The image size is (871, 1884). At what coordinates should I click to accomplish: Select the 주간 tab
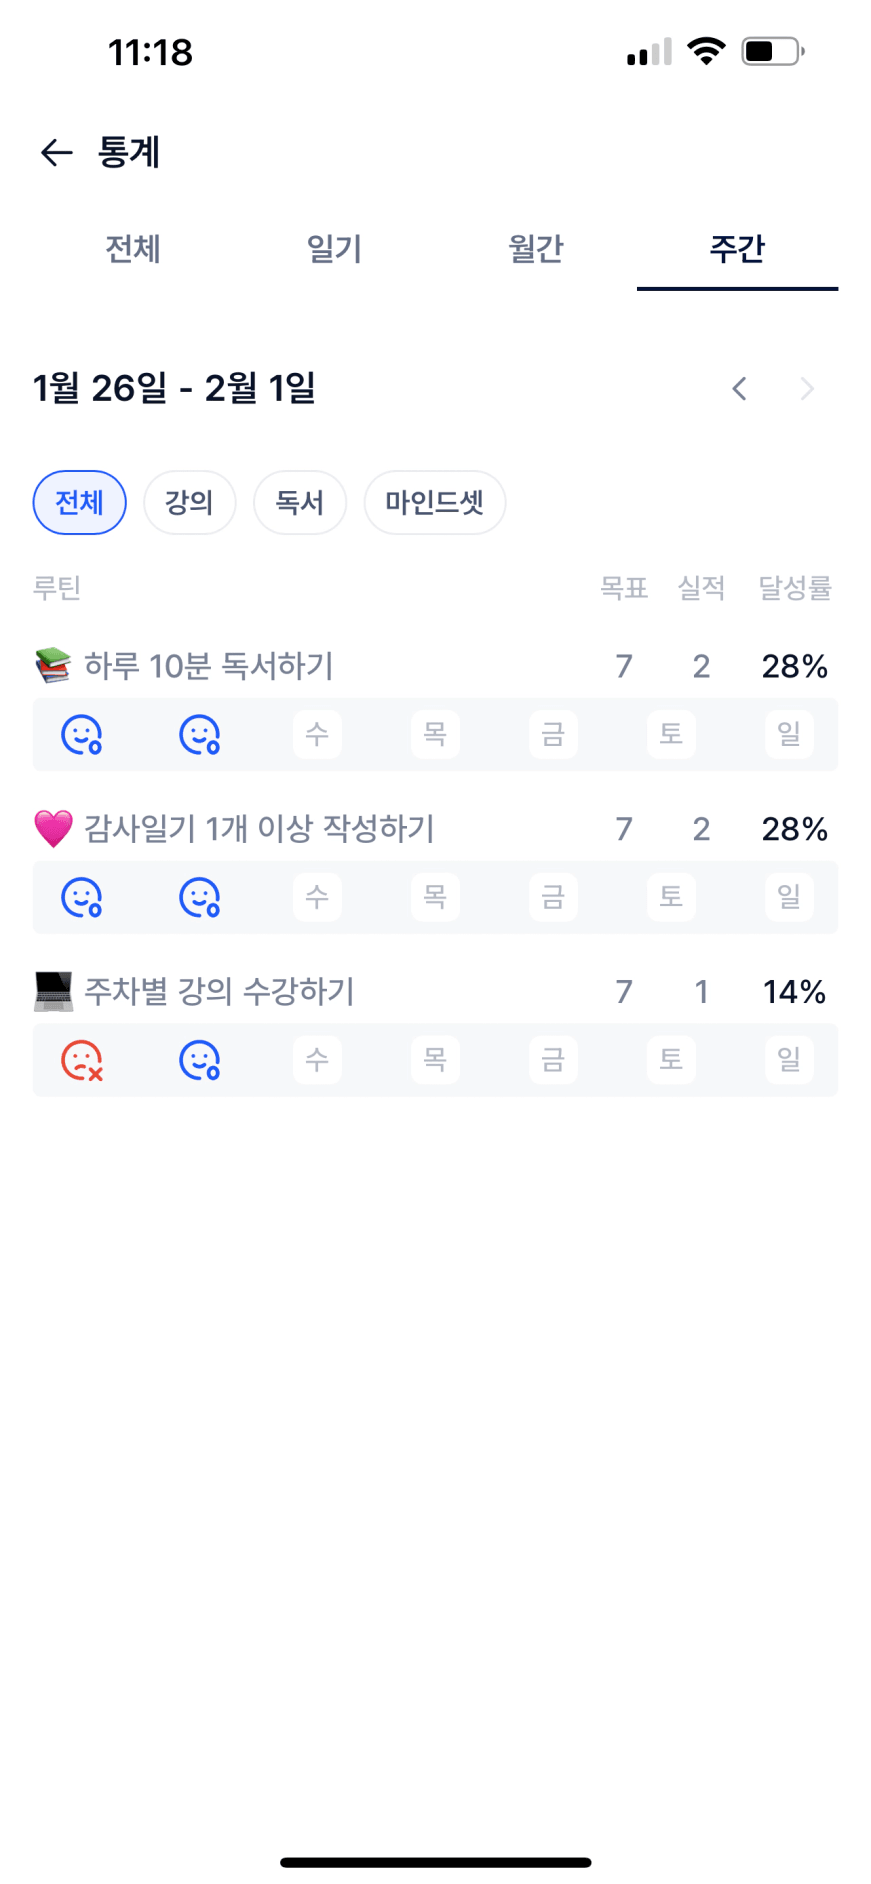(737, 248)
